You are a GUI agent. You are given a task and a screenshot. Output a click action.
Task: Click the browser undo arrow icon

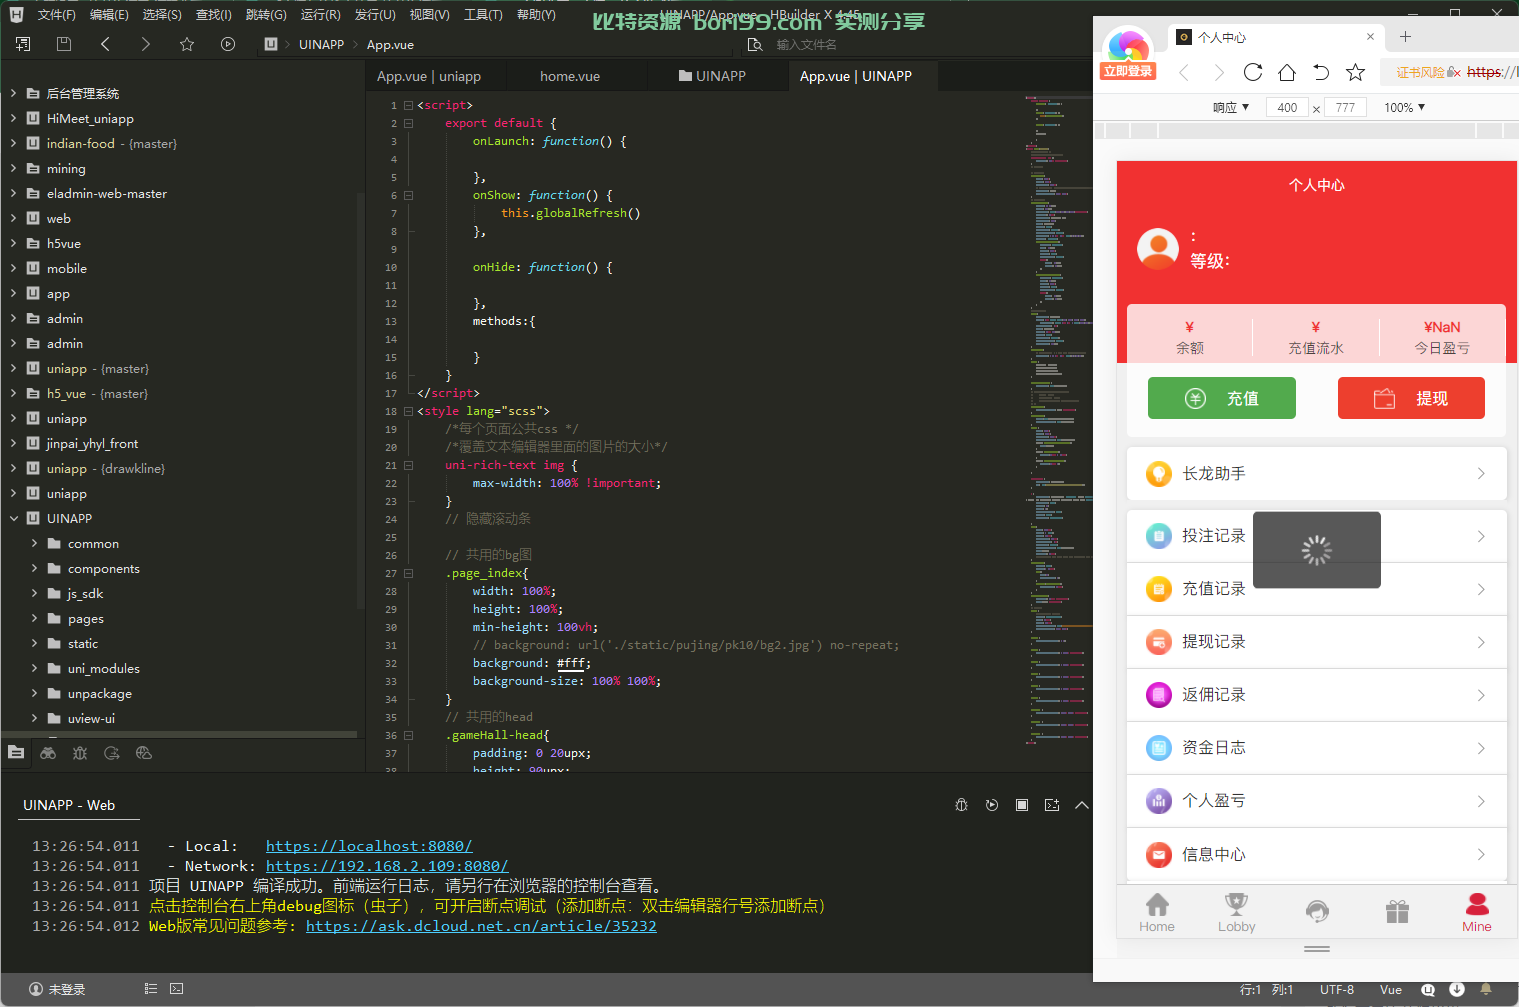(x=1321, y=72)
